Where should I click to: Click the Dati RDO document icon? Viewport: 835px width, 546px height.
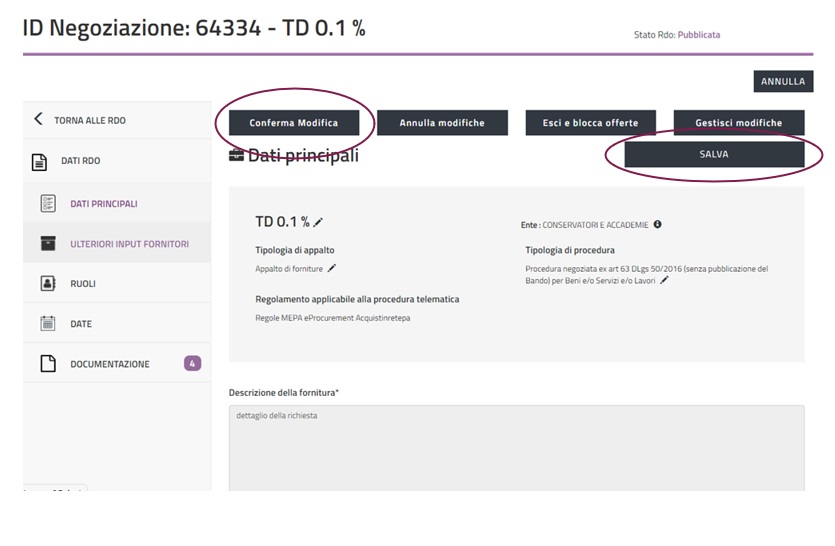39,161
